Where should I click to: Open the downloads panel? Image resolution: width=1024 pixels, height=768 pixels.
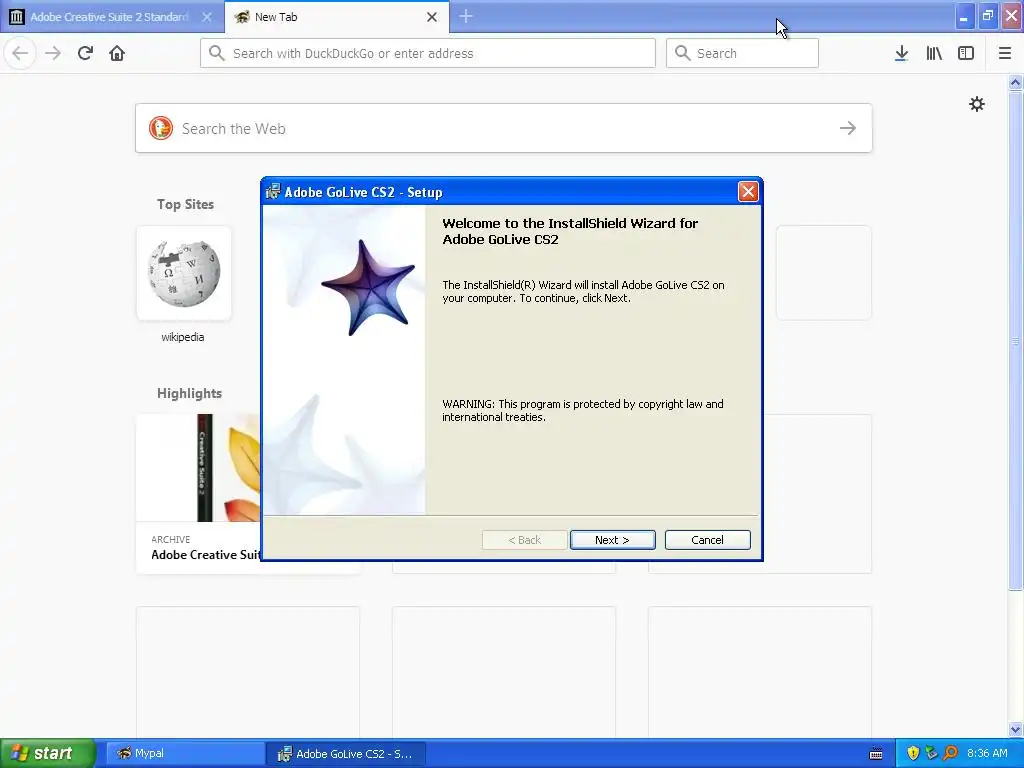click(901, 53)
